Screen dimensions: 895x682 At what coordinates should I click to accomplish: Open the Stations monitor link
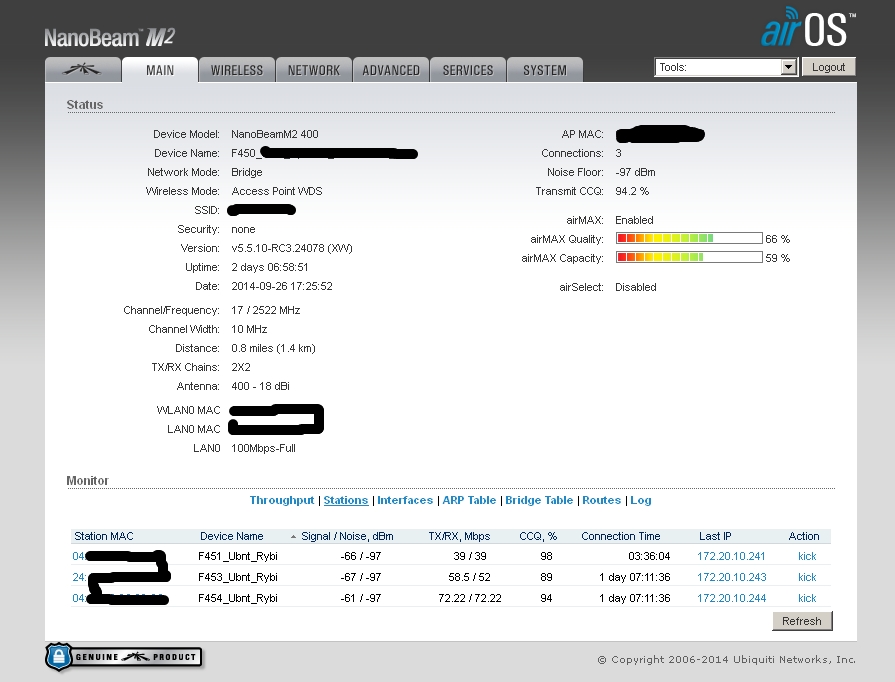(346, 500)
